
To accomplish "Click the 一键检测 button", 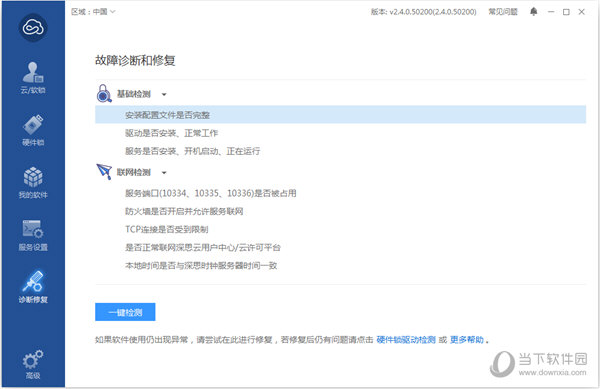I will (x=125, y=312).
